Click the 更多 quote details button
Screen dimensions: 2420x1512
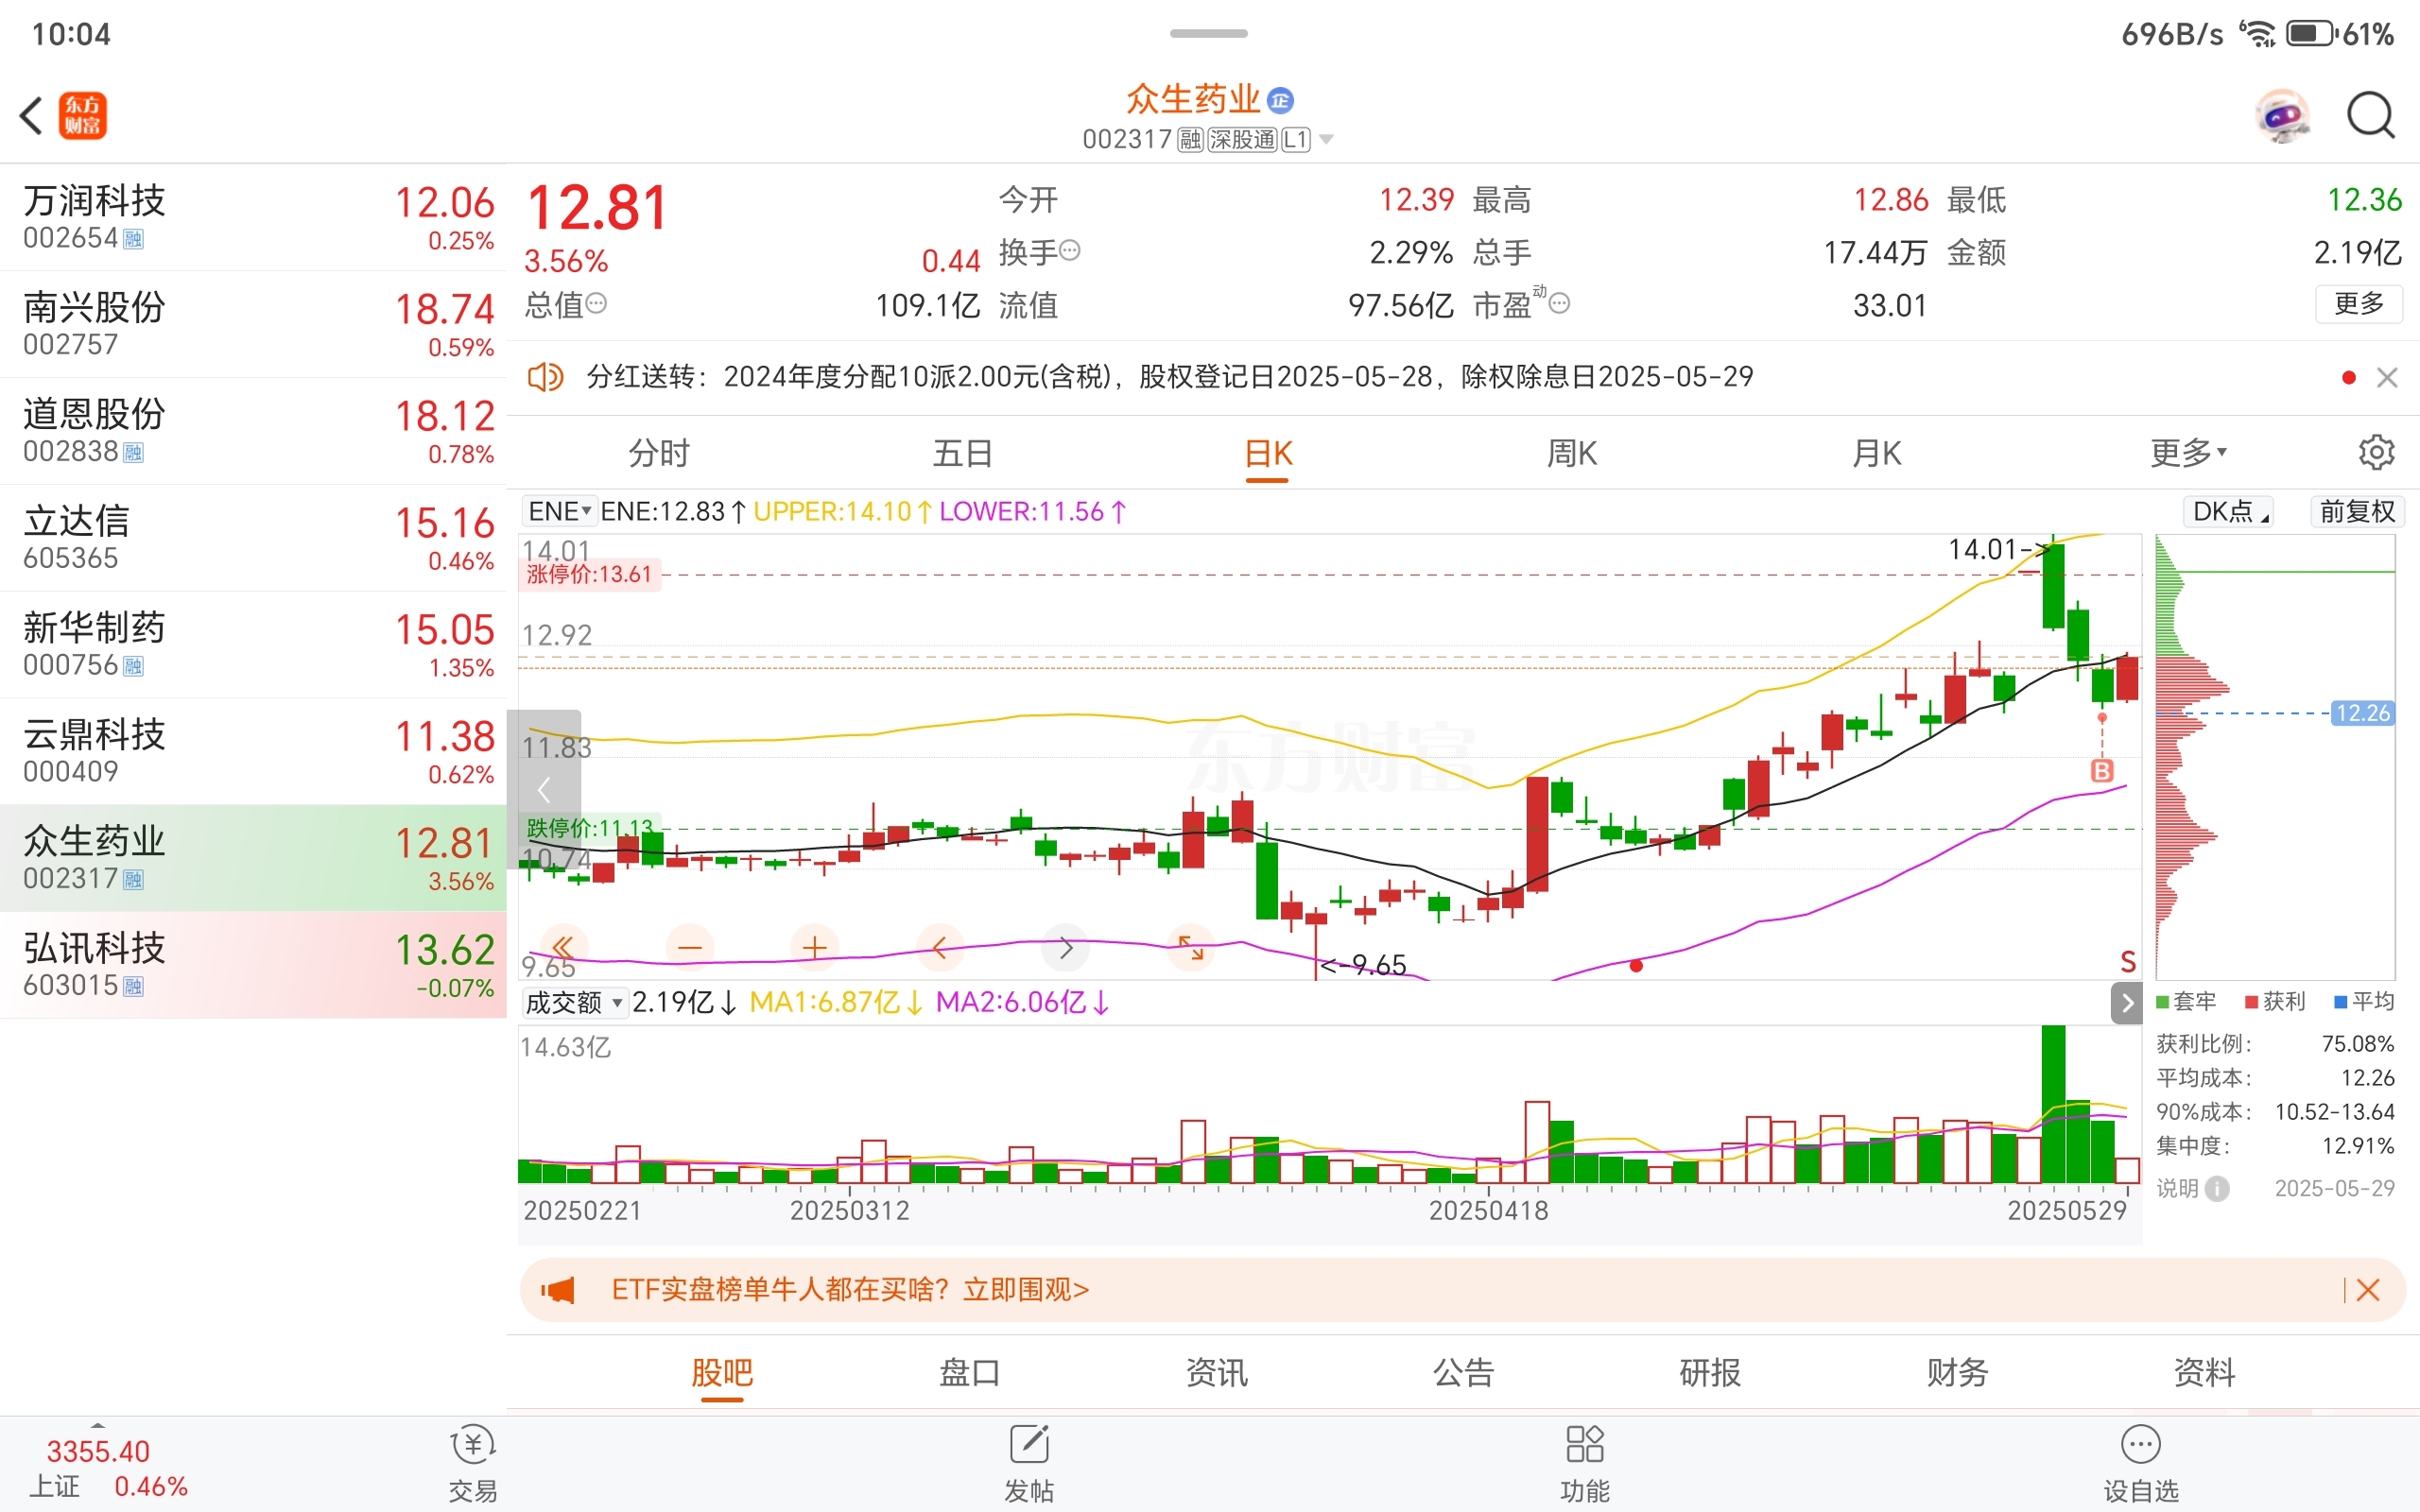tap(2359, 303)
